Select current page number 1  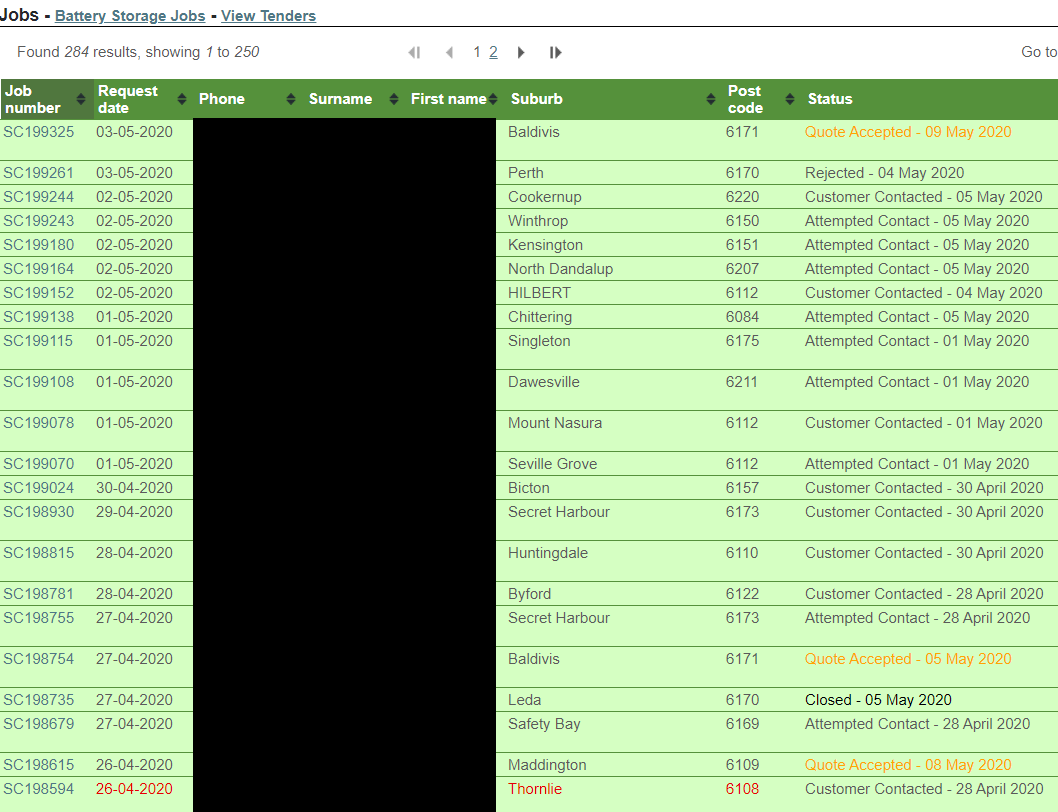tap(476, 52)
